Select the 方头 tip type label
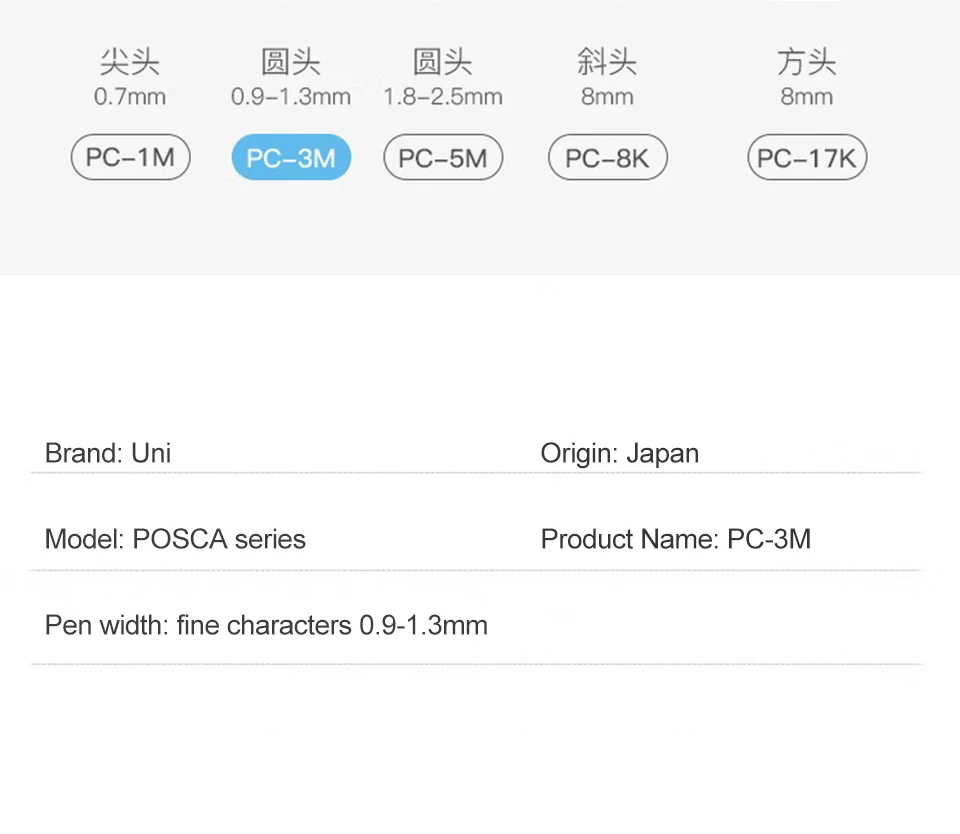This screenshot has height=834, width=960. tap(807, 63)
